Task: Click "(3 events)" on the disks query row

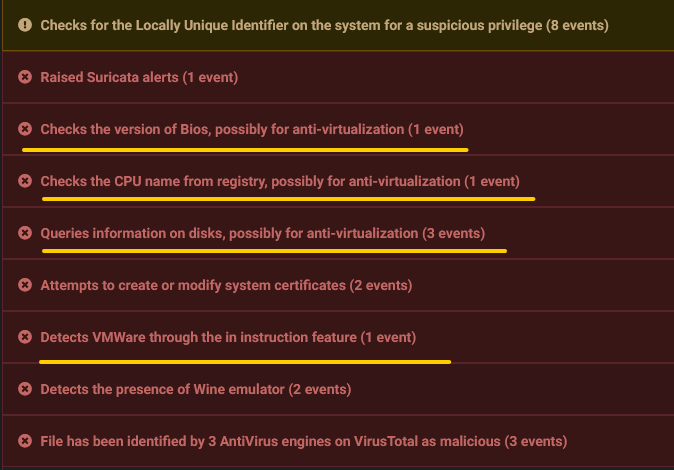Action: pyautogui.click(x=454, y=233)
